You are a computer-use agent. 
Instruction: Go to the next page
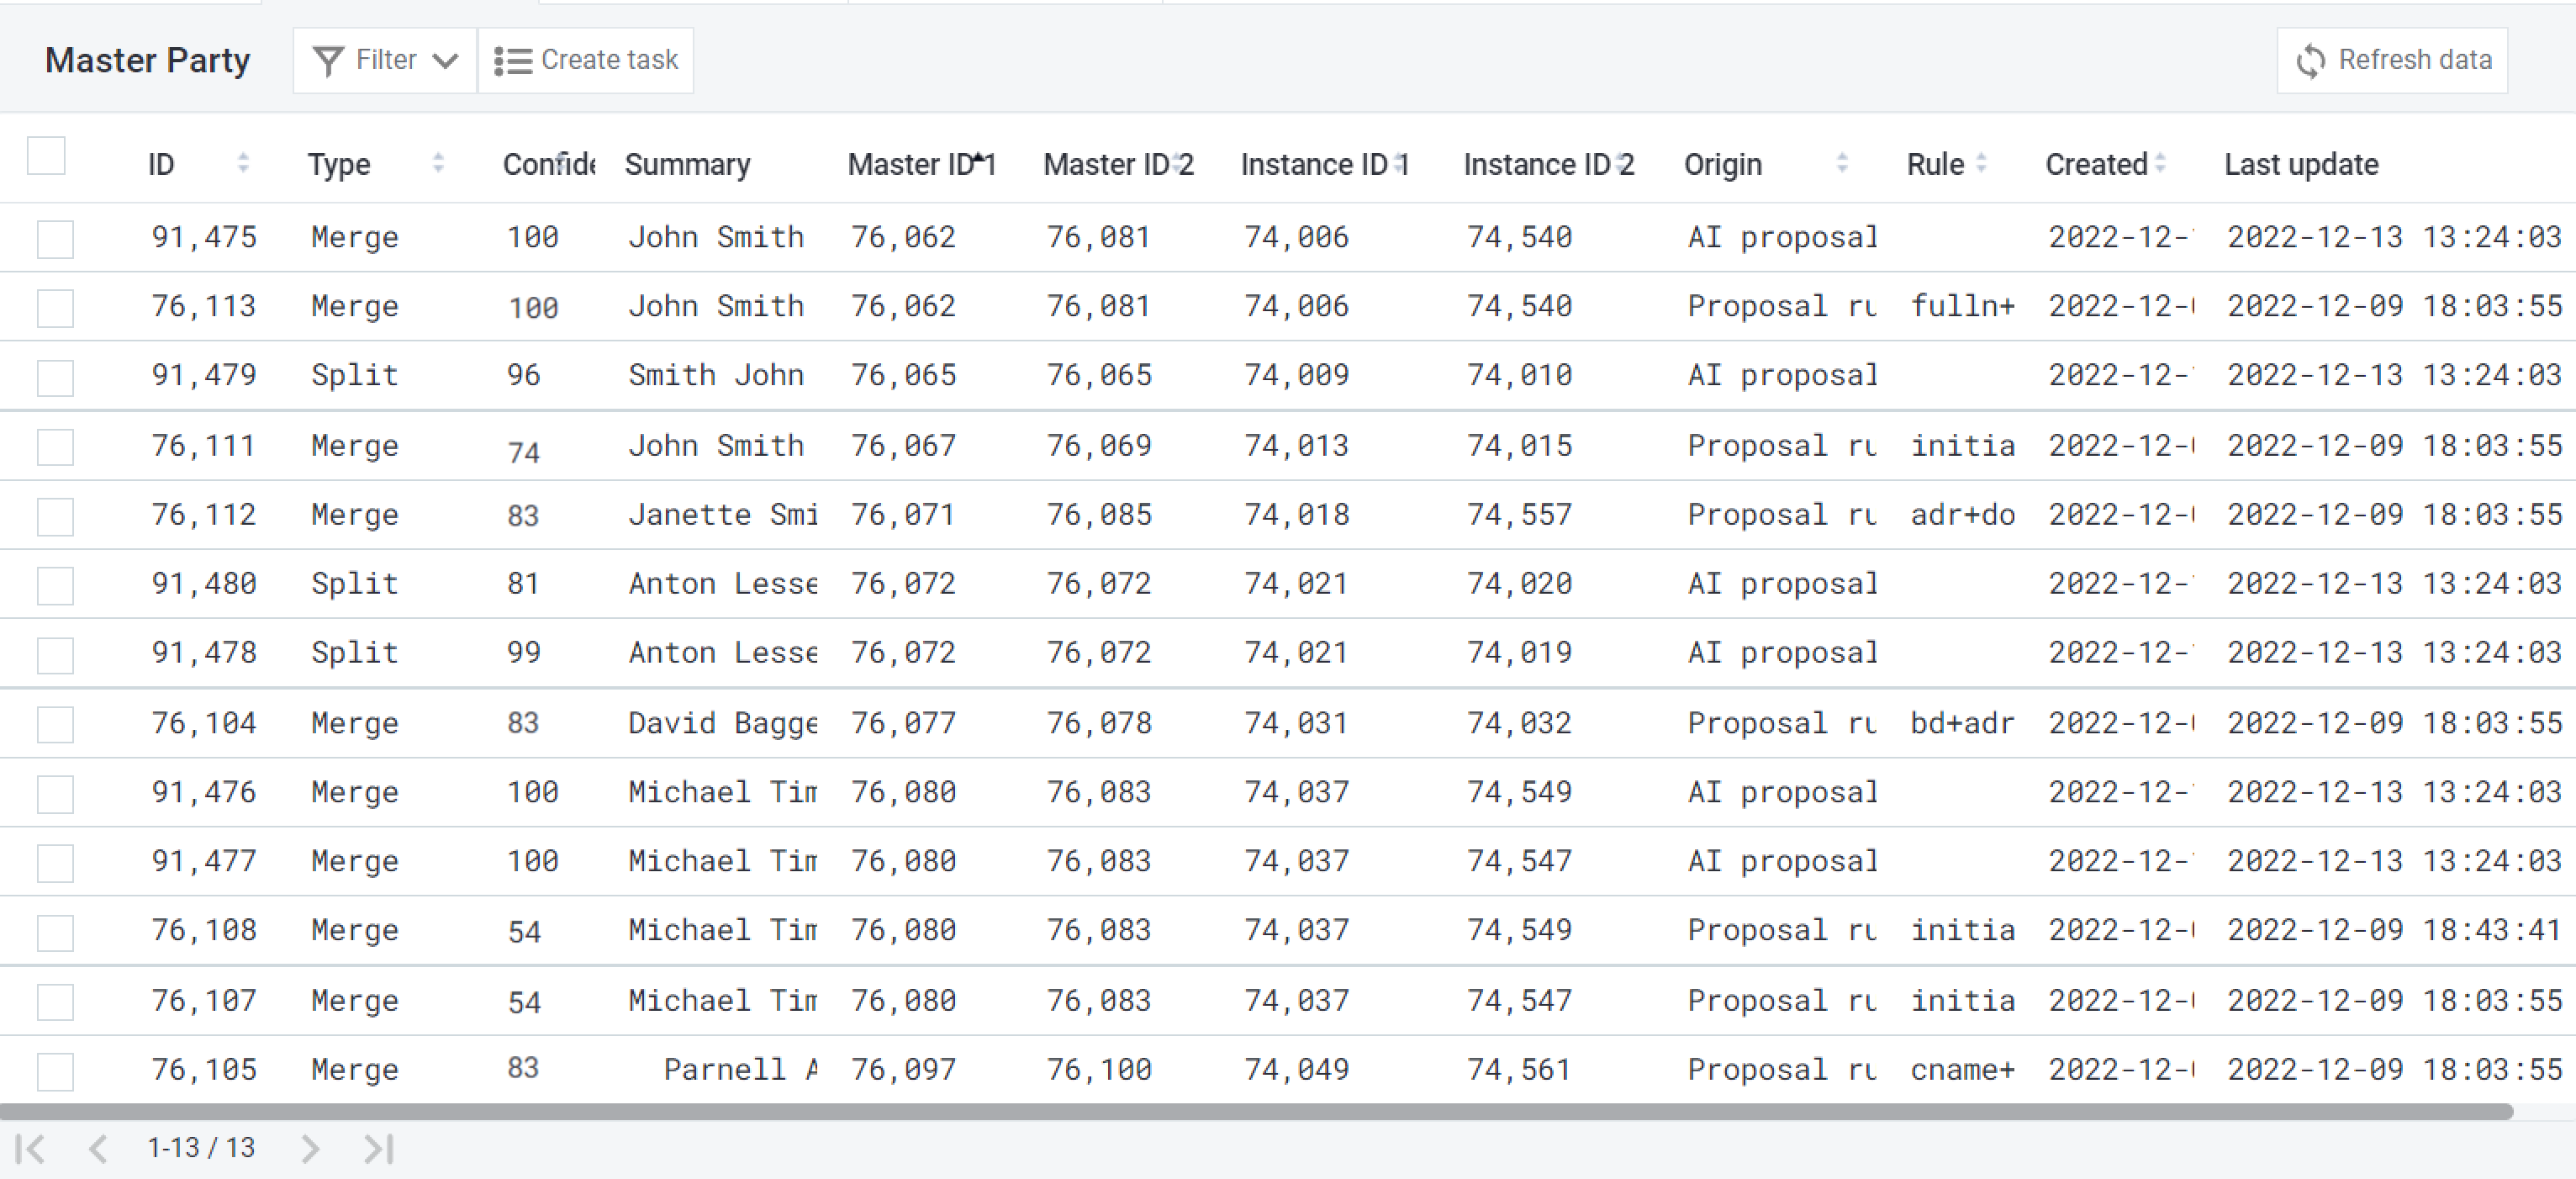[310, 1149]
